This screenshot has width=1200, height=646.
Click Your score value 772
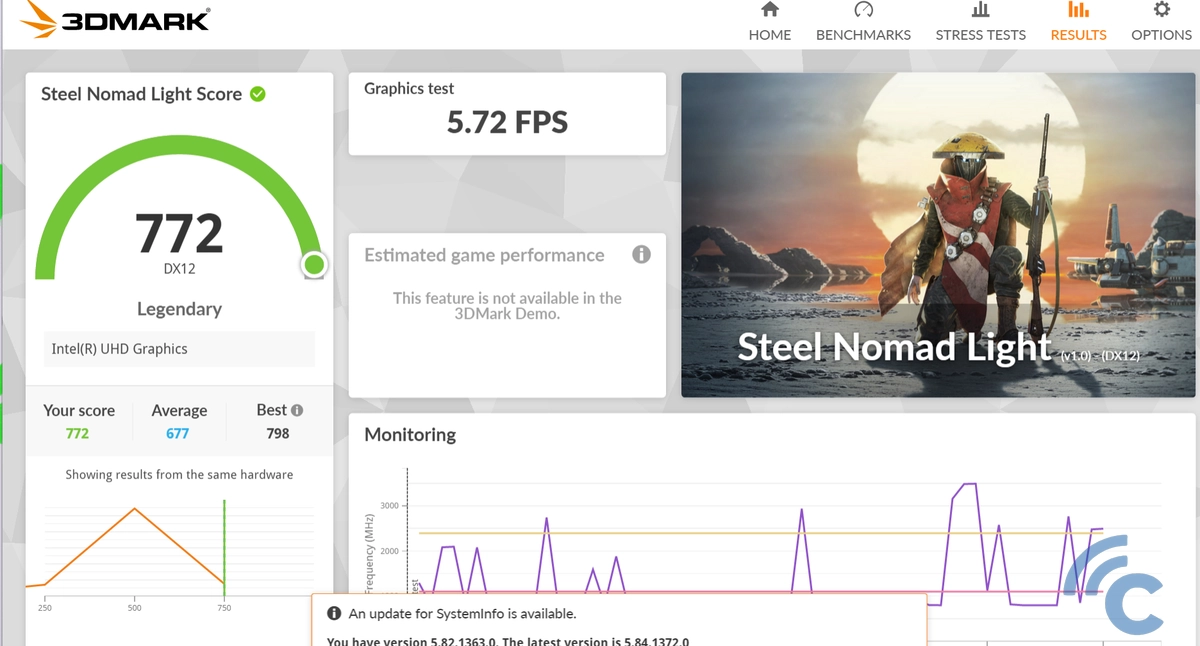pyautogui.click(x=78, y=433)
